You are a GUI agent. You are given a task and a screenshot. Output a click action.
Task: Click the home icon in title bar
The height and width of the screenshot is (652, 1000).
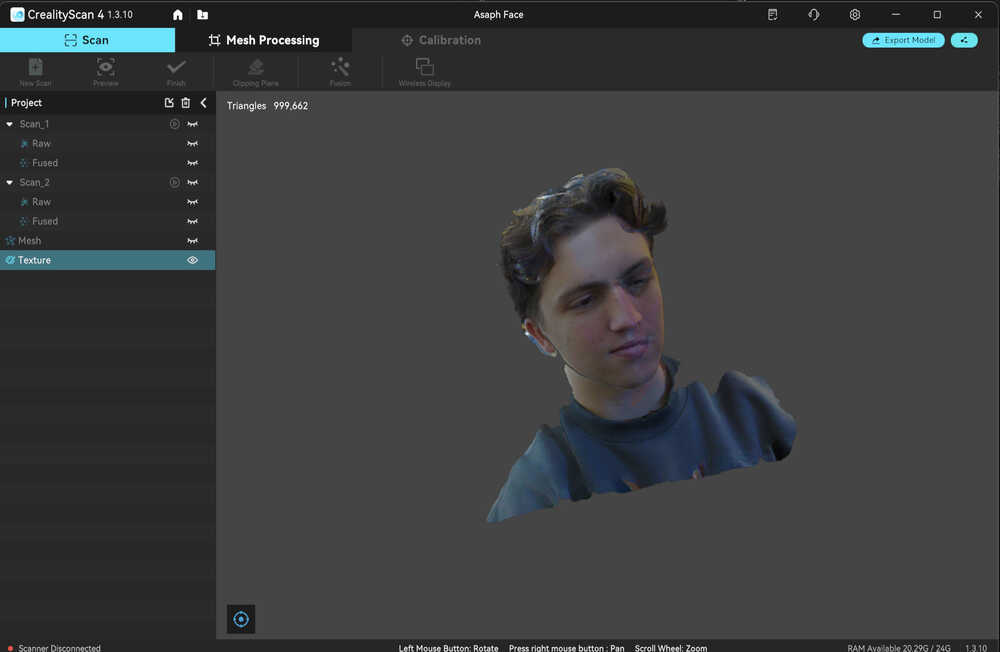(178, 15)
